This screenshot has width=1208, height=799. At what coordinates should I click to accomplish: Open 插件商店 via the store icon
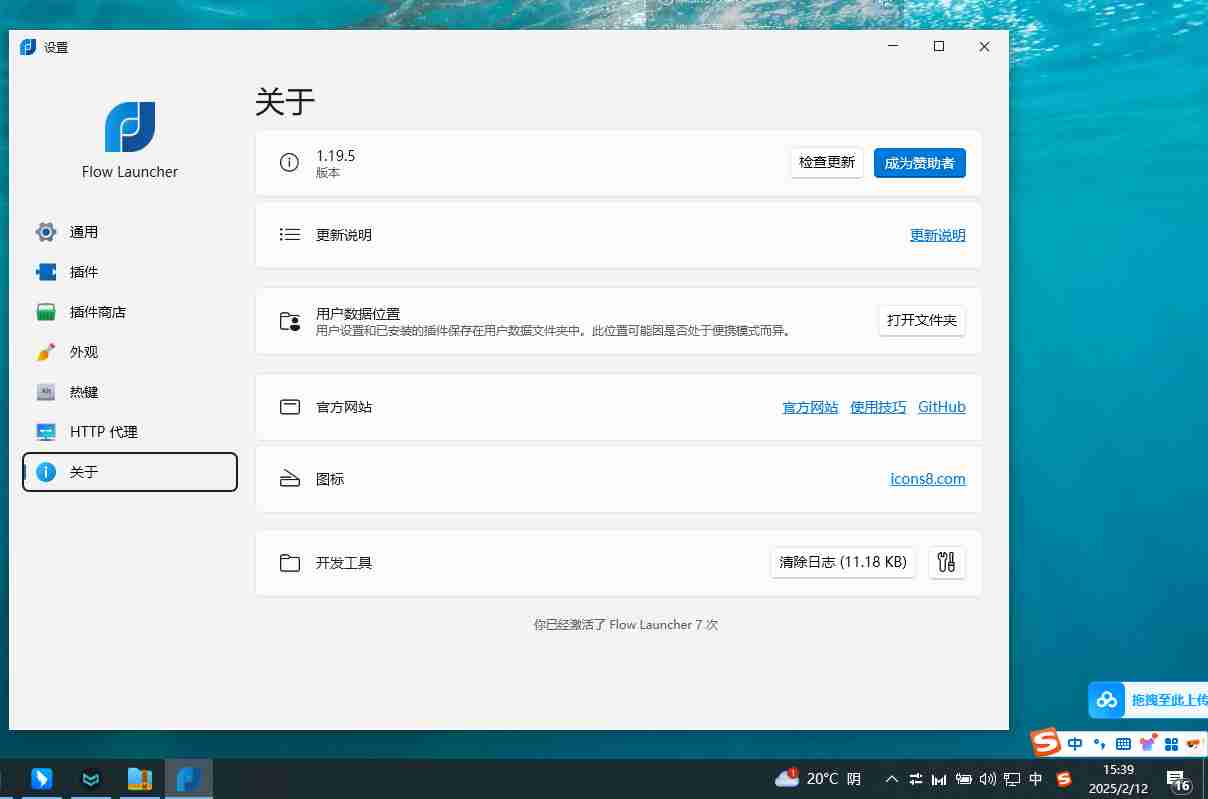pyautogui.click(x=46, y=311)
